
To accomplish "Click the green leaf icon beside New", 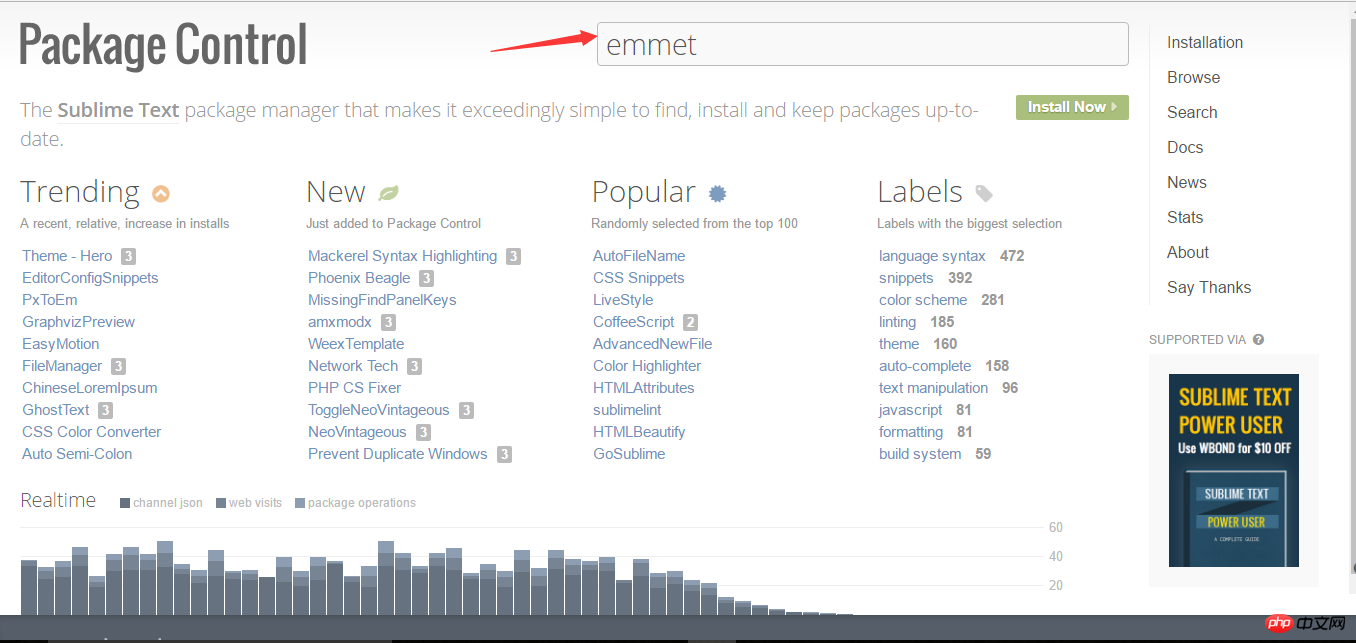I will point(388,193).
